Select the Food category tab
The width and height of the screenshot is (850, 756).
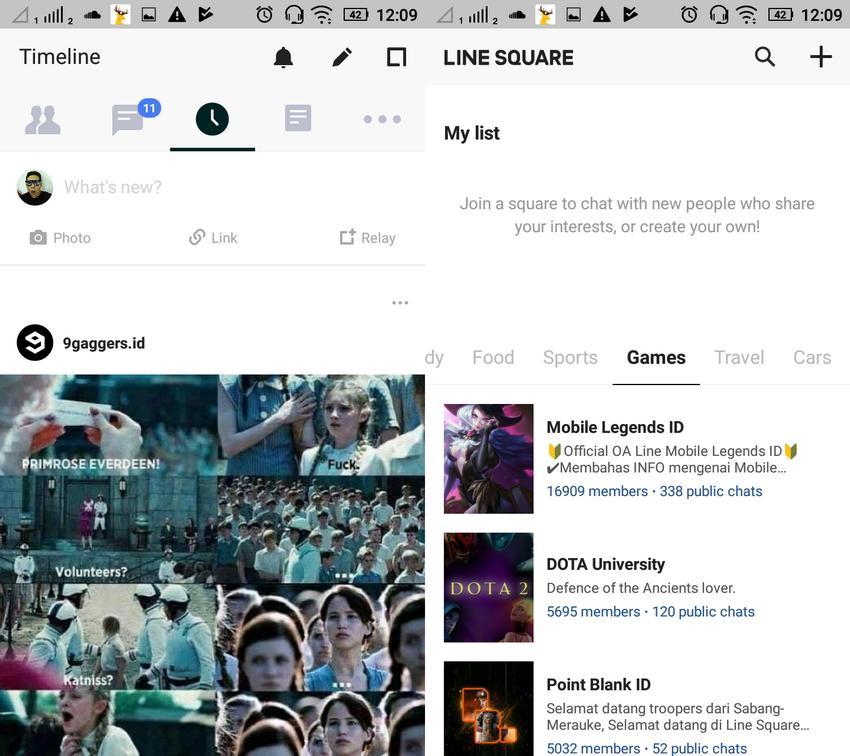click(493, 358)
